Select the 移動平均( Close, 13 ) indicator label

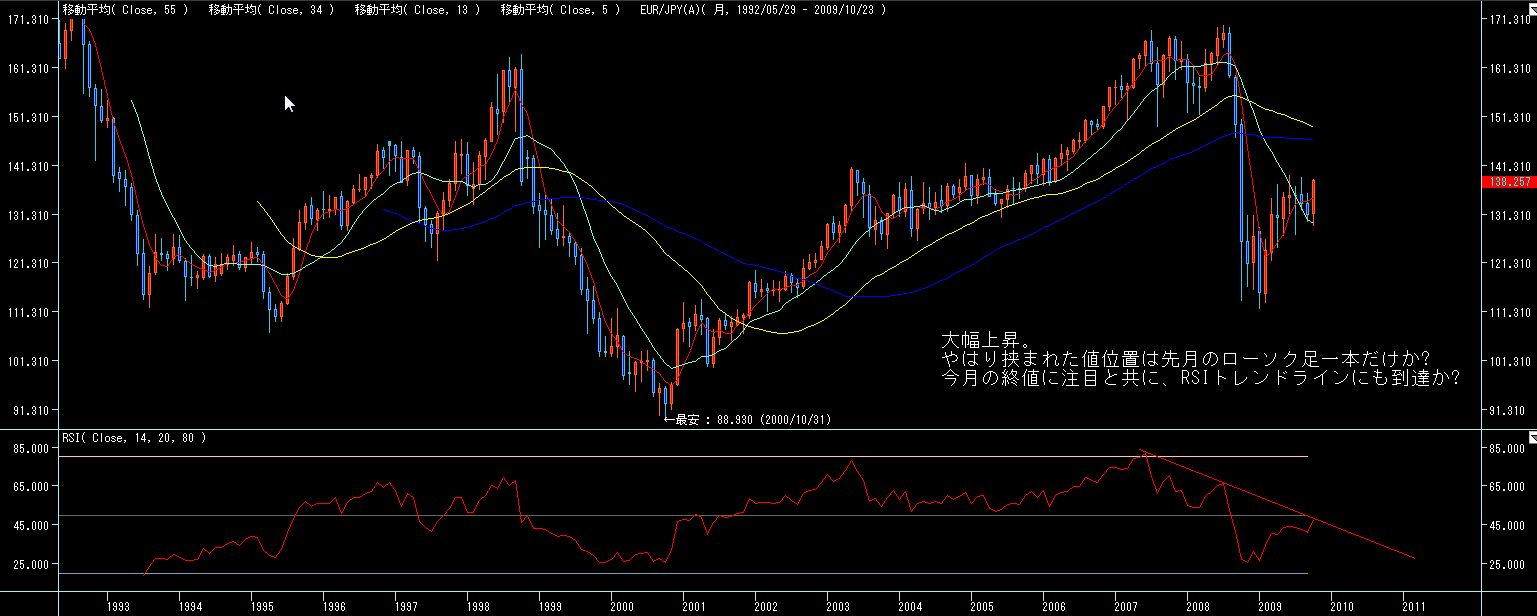click(418, 9)
